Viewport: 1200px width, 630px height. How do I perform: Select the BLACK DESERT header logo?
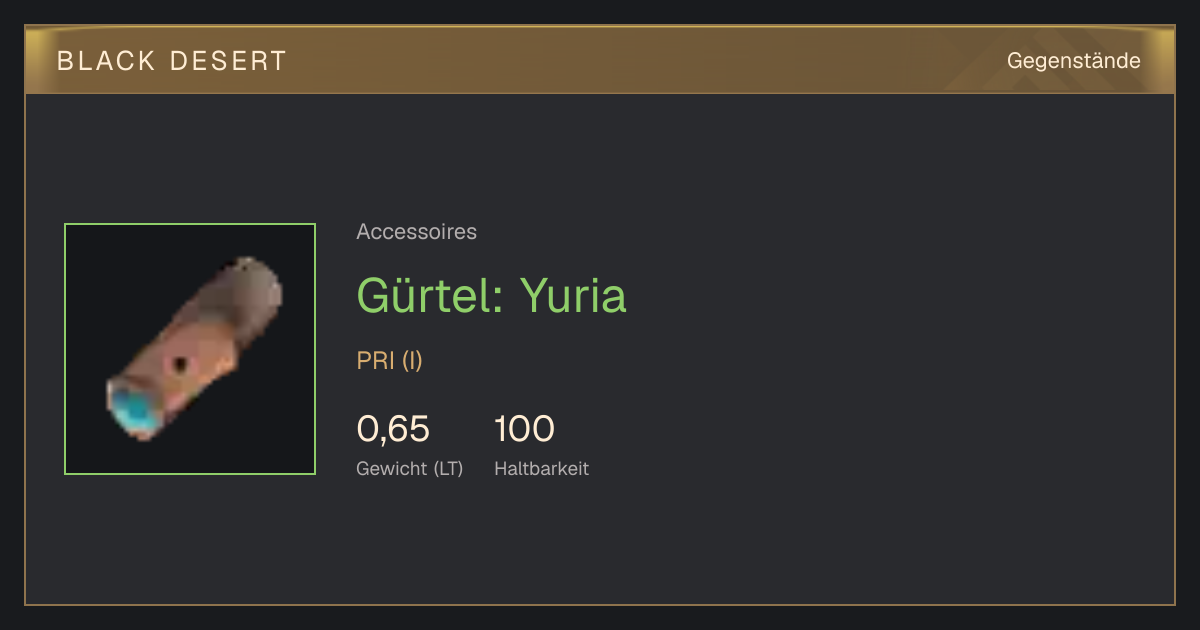coord(172,61)
